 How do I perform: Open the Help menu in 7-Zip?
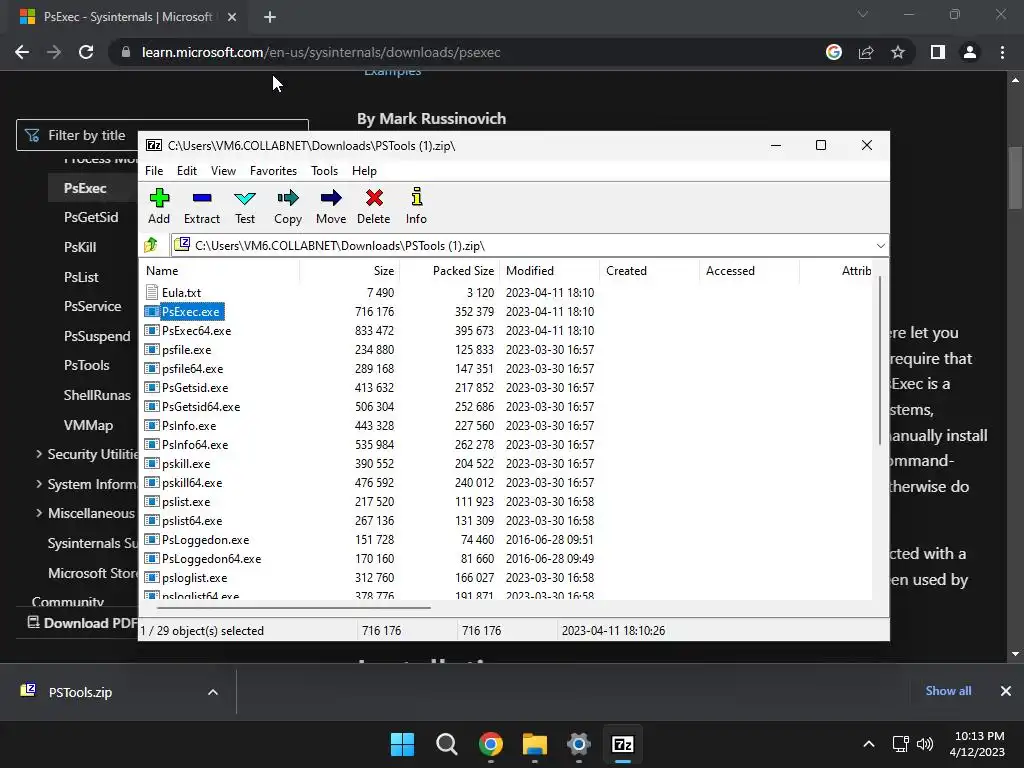[x=364, y=170]
